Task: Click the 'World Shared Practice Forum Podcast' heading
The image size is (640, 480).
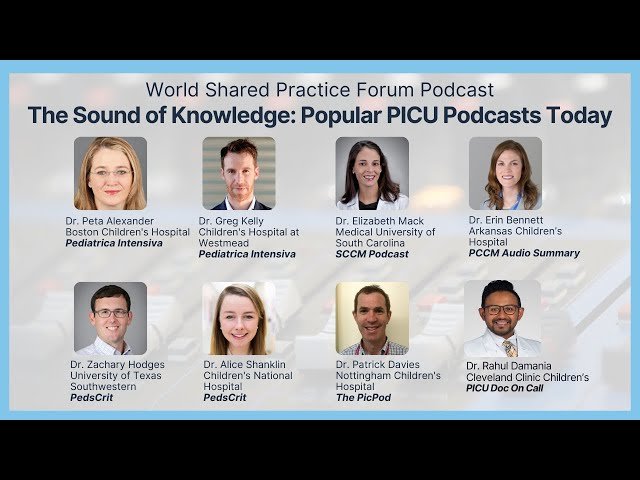Action: [x=320, y=90]
